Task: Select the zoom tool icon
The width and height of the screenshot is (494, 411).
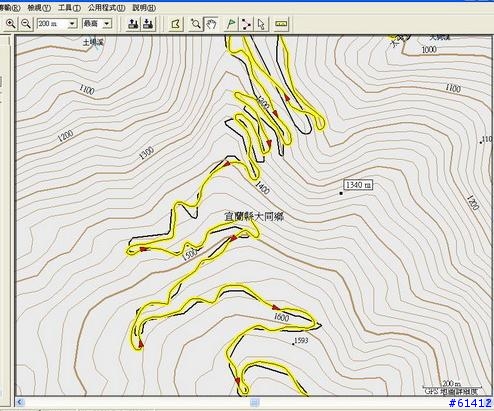Action: click(195, 24)
